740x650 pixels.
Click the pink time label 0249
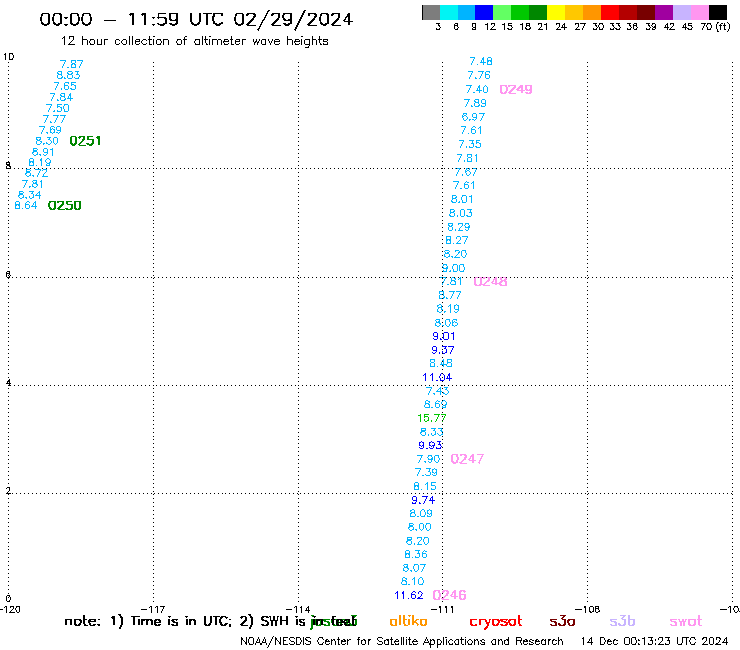coord(516,89)
